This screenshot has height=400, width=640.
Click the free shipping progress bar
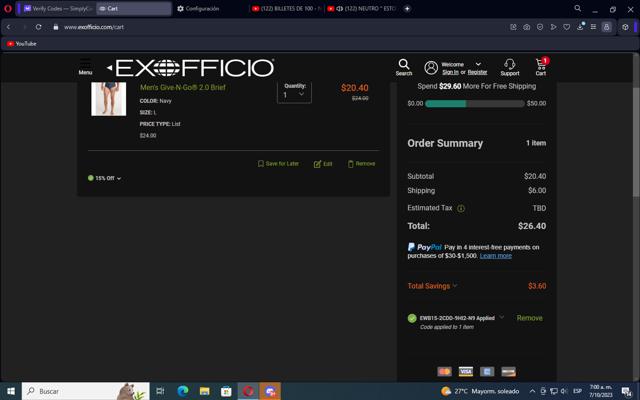475,104
